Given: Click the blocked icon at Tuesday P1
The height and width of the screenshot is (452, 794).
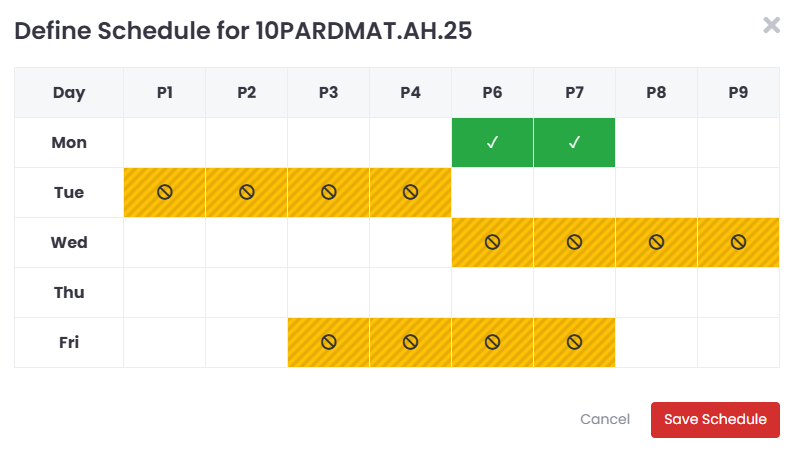Looking at the screenshot, I should coord(165,192).
